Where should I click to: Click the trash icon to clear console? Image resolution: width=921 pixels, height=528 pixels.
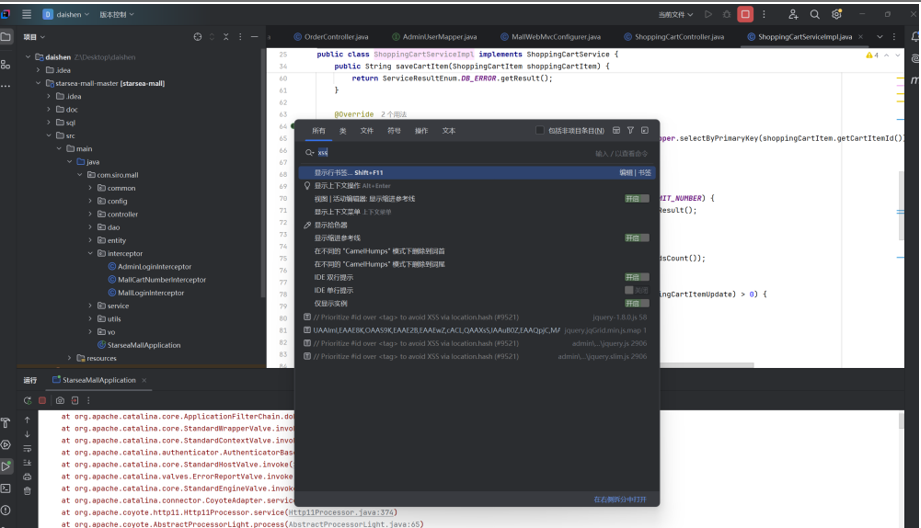[x=27, y=491]
